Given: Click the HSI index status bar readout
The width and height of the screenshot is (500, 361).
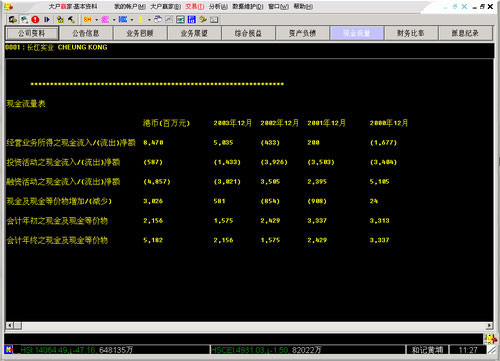Looking at the screenshot, I should [77, 350].
